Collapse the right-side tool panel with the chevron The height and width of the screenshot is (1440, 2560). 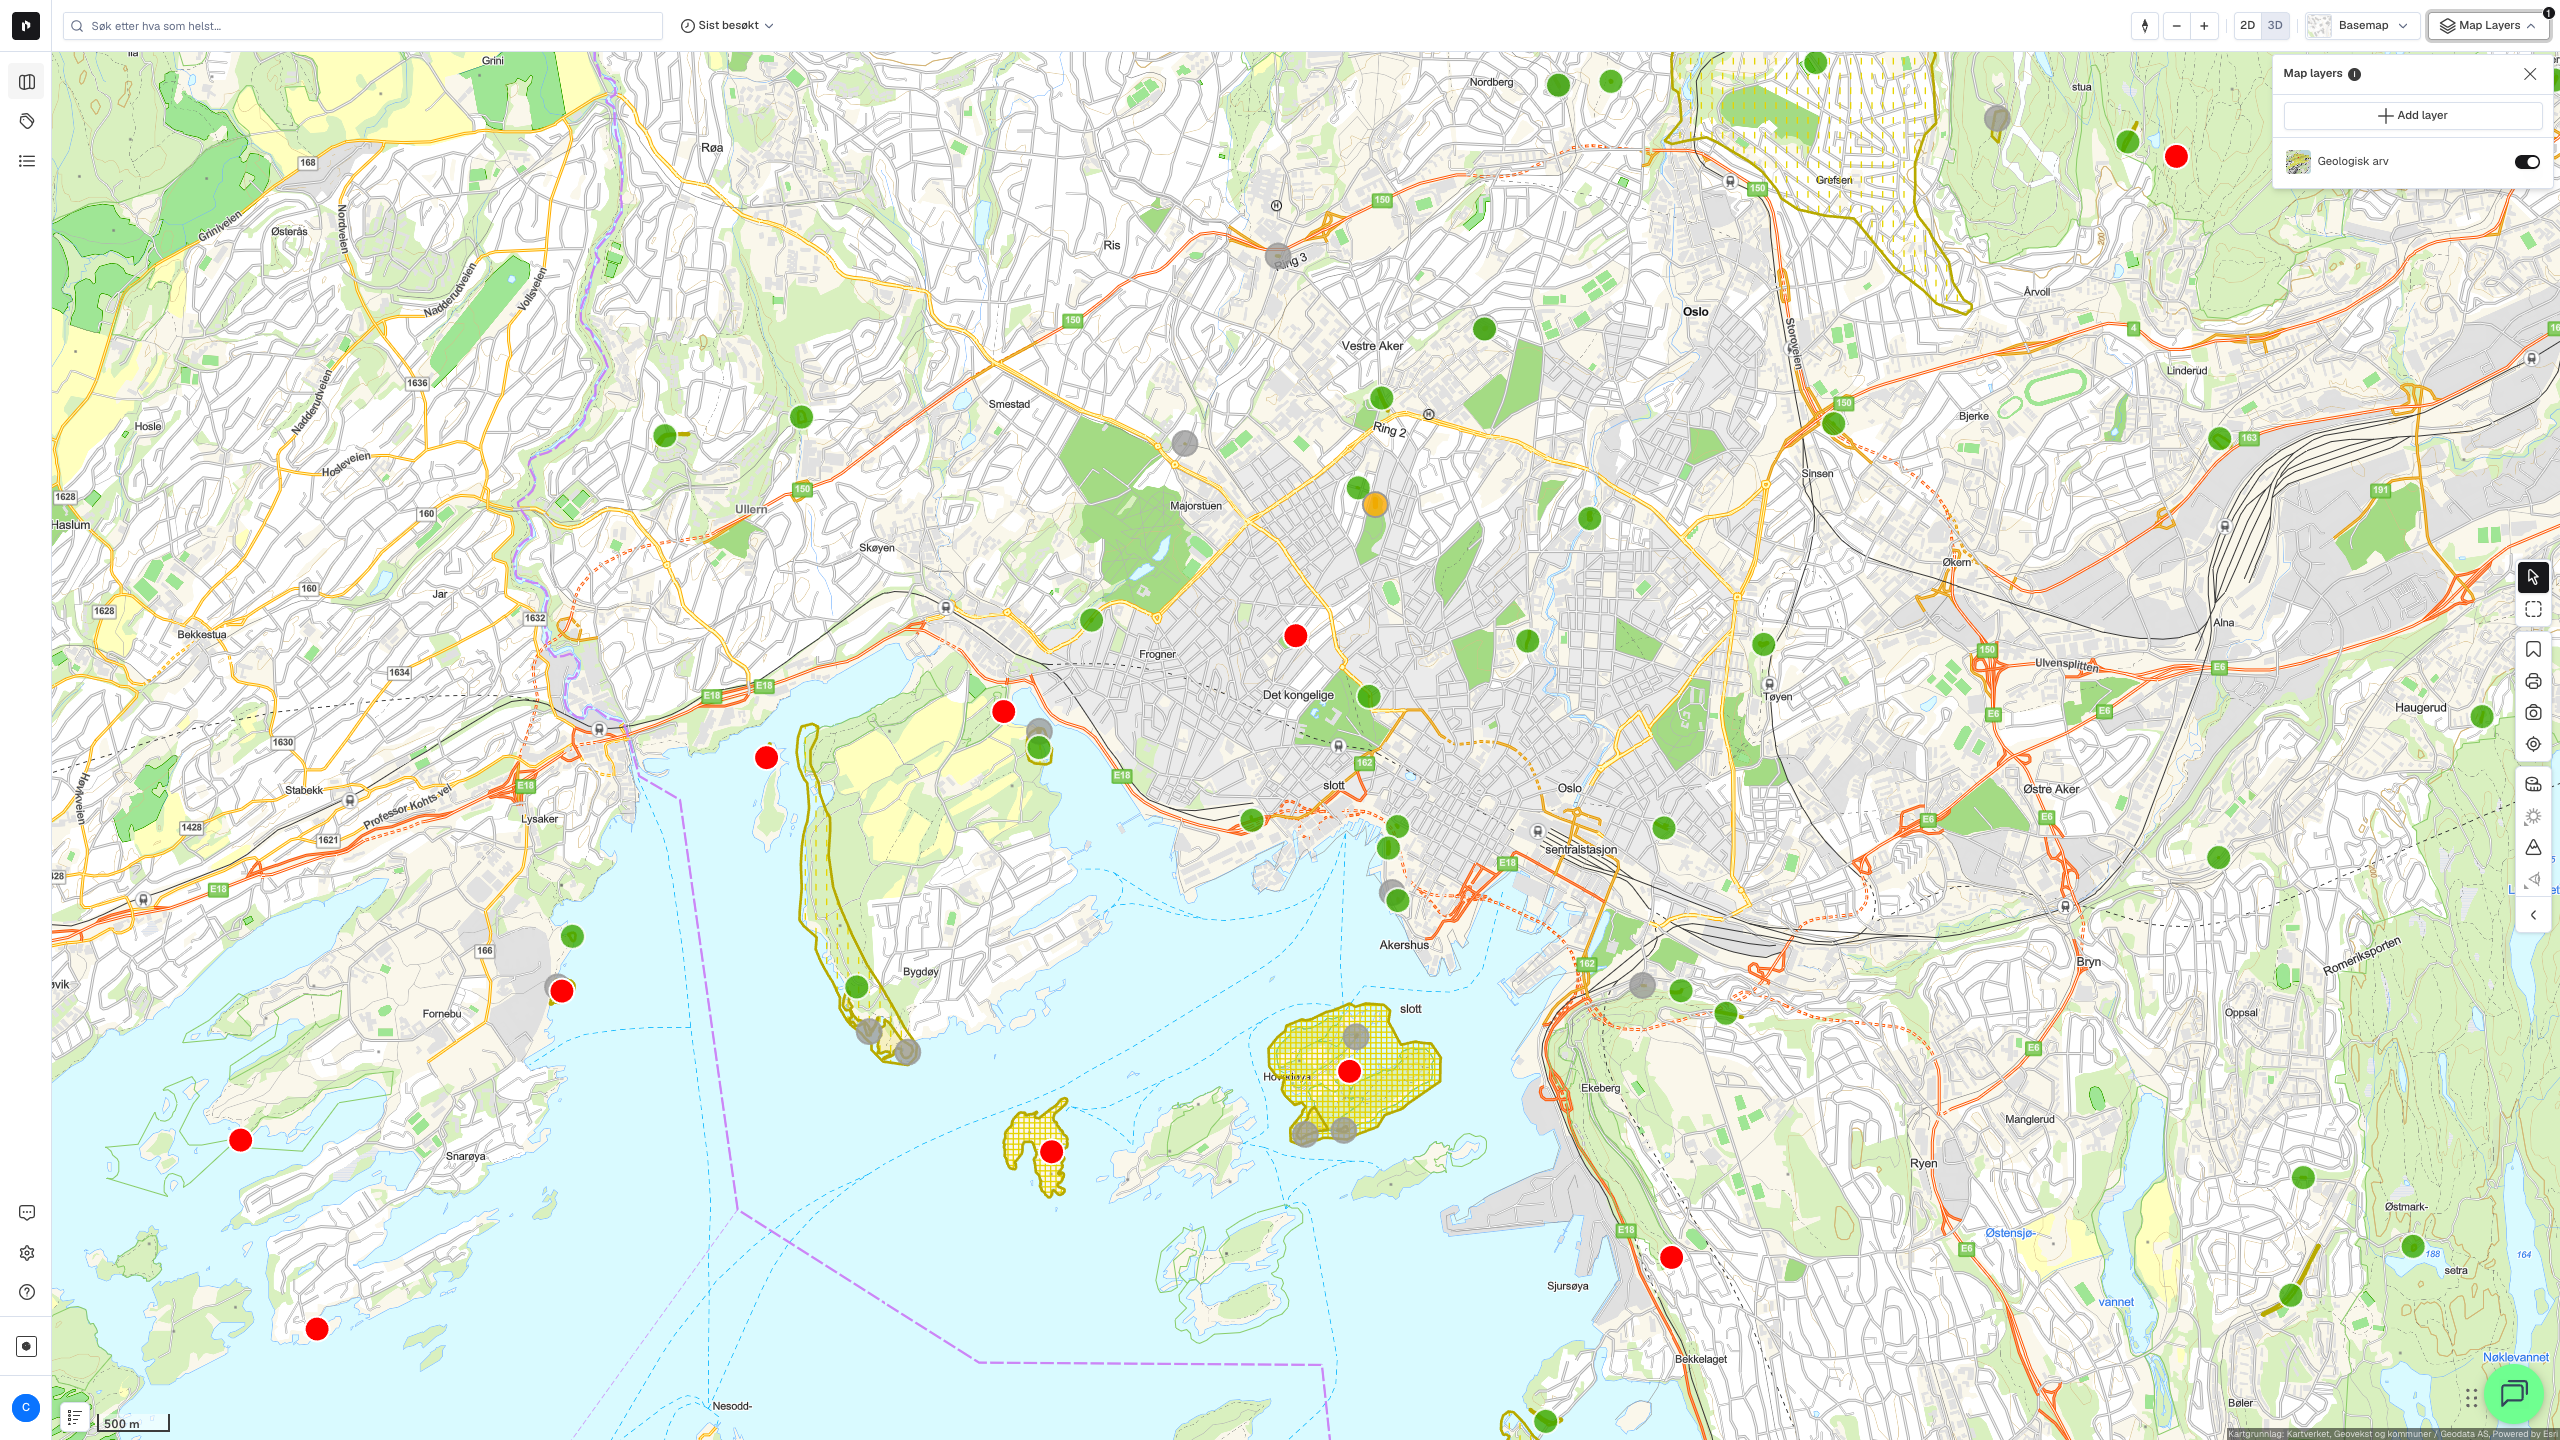point(2533,915)
